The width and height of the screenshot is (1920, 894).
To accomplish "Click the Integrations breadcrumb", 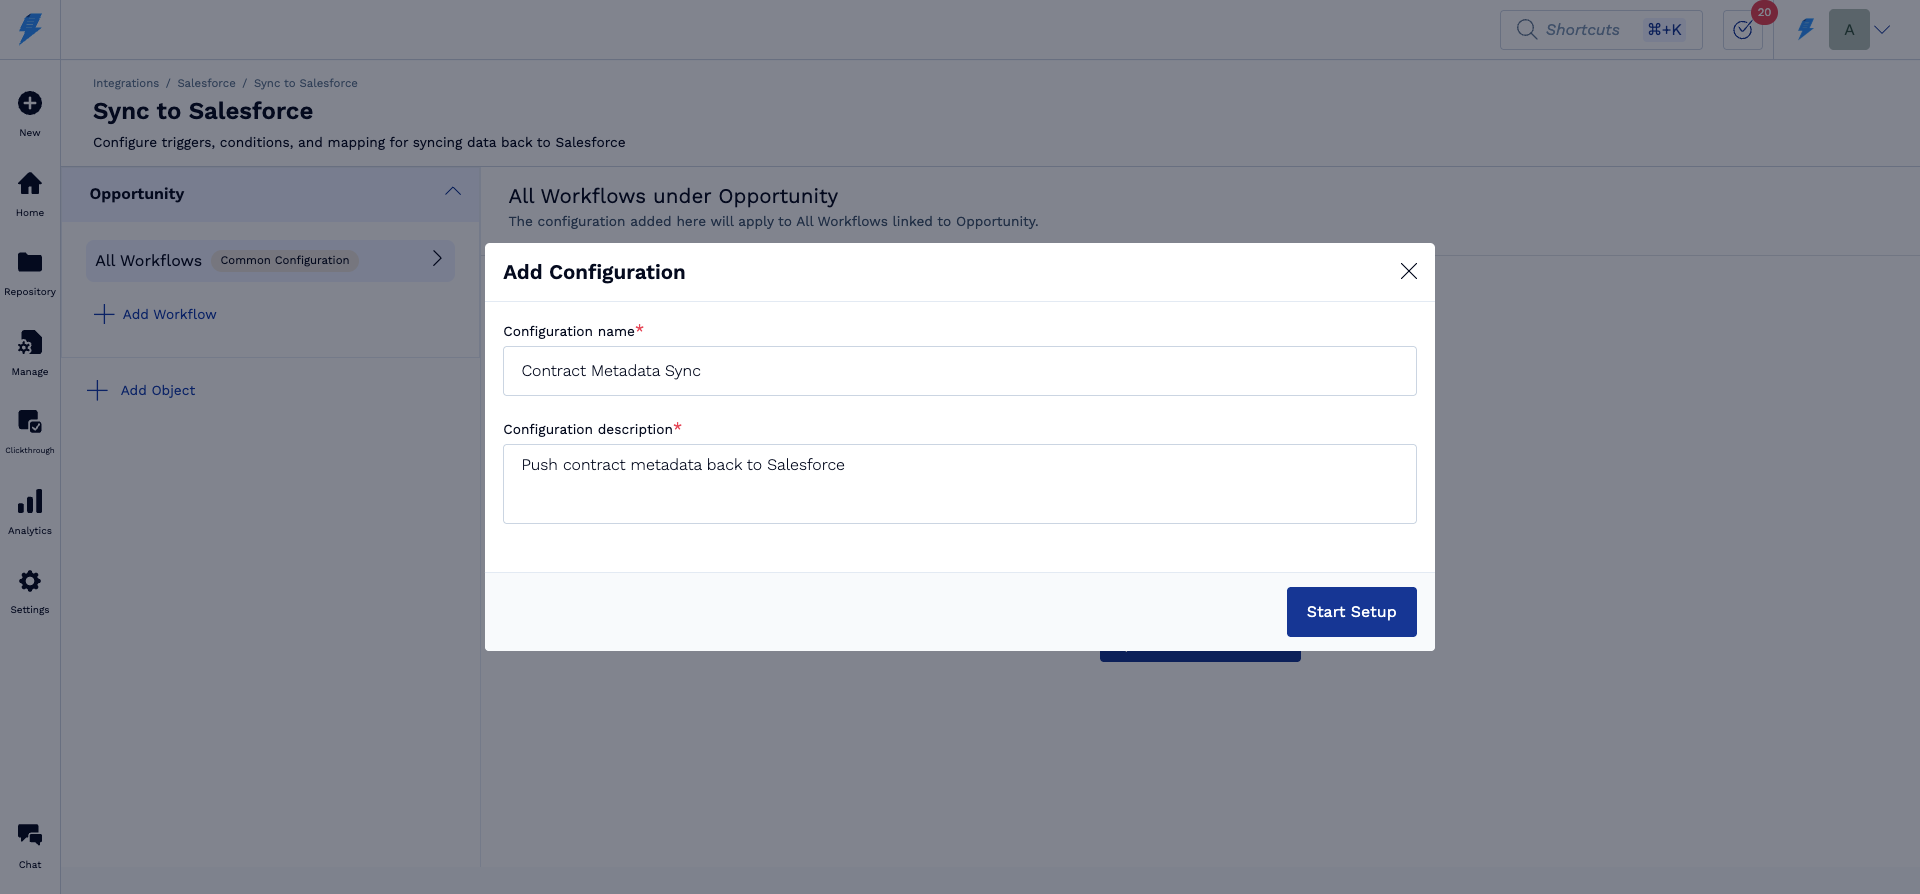I will [126, 83].
